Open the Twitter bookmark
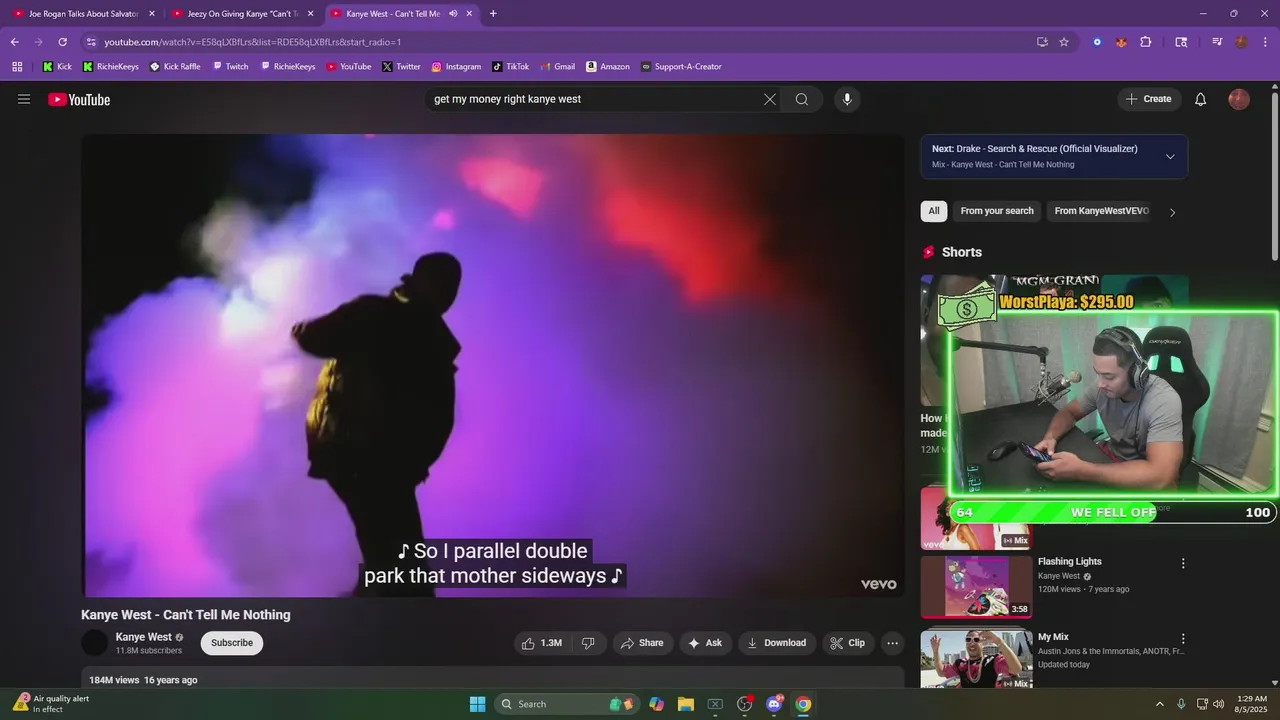 pos(401,67)
